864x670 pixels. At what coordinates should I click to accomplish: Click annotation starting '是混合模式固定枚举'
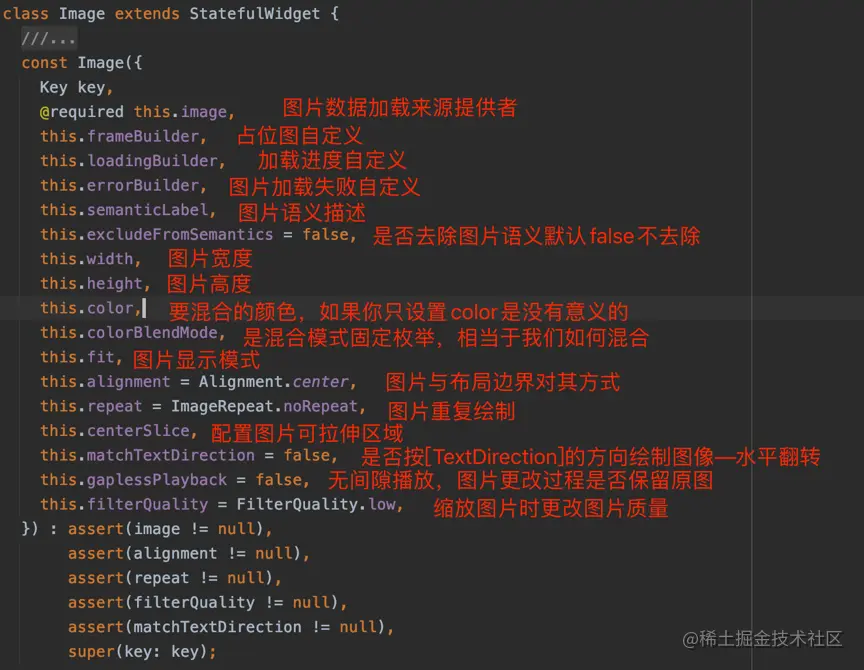(446, 338)
